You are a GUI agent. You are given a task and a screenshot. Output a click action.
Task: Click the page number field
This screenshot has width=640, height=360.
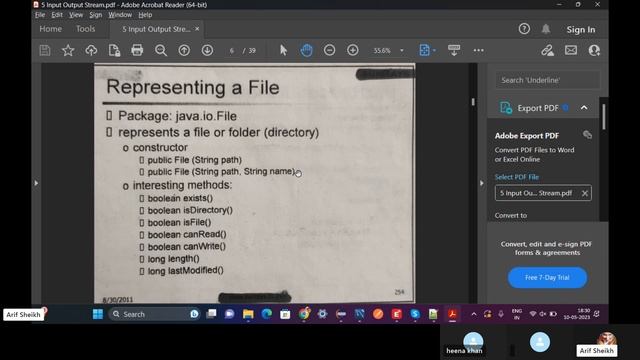232,51
